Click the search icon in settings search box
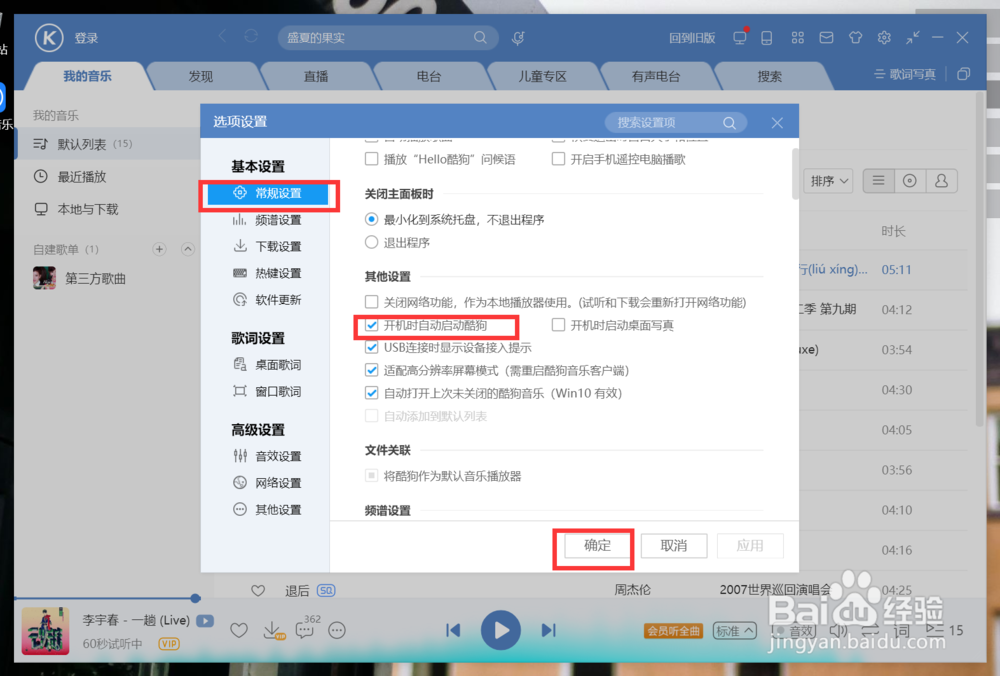The height and width of the screenshot is (676, 1000). [x=729, y=122]
